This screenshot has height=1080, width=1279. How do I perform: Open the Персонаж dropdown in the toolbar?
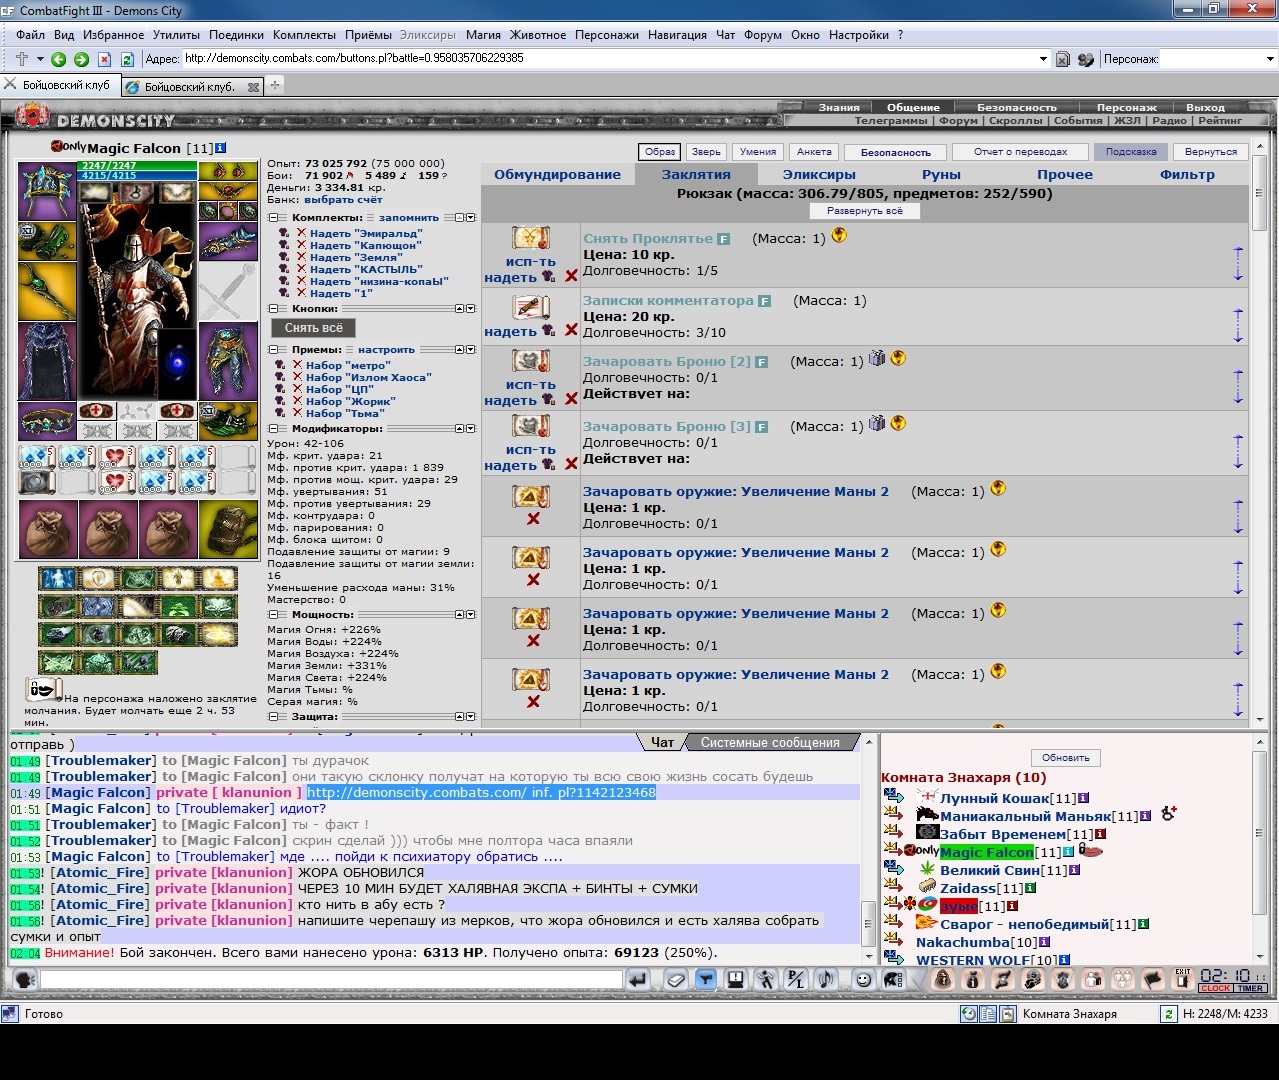(1270, 59)
